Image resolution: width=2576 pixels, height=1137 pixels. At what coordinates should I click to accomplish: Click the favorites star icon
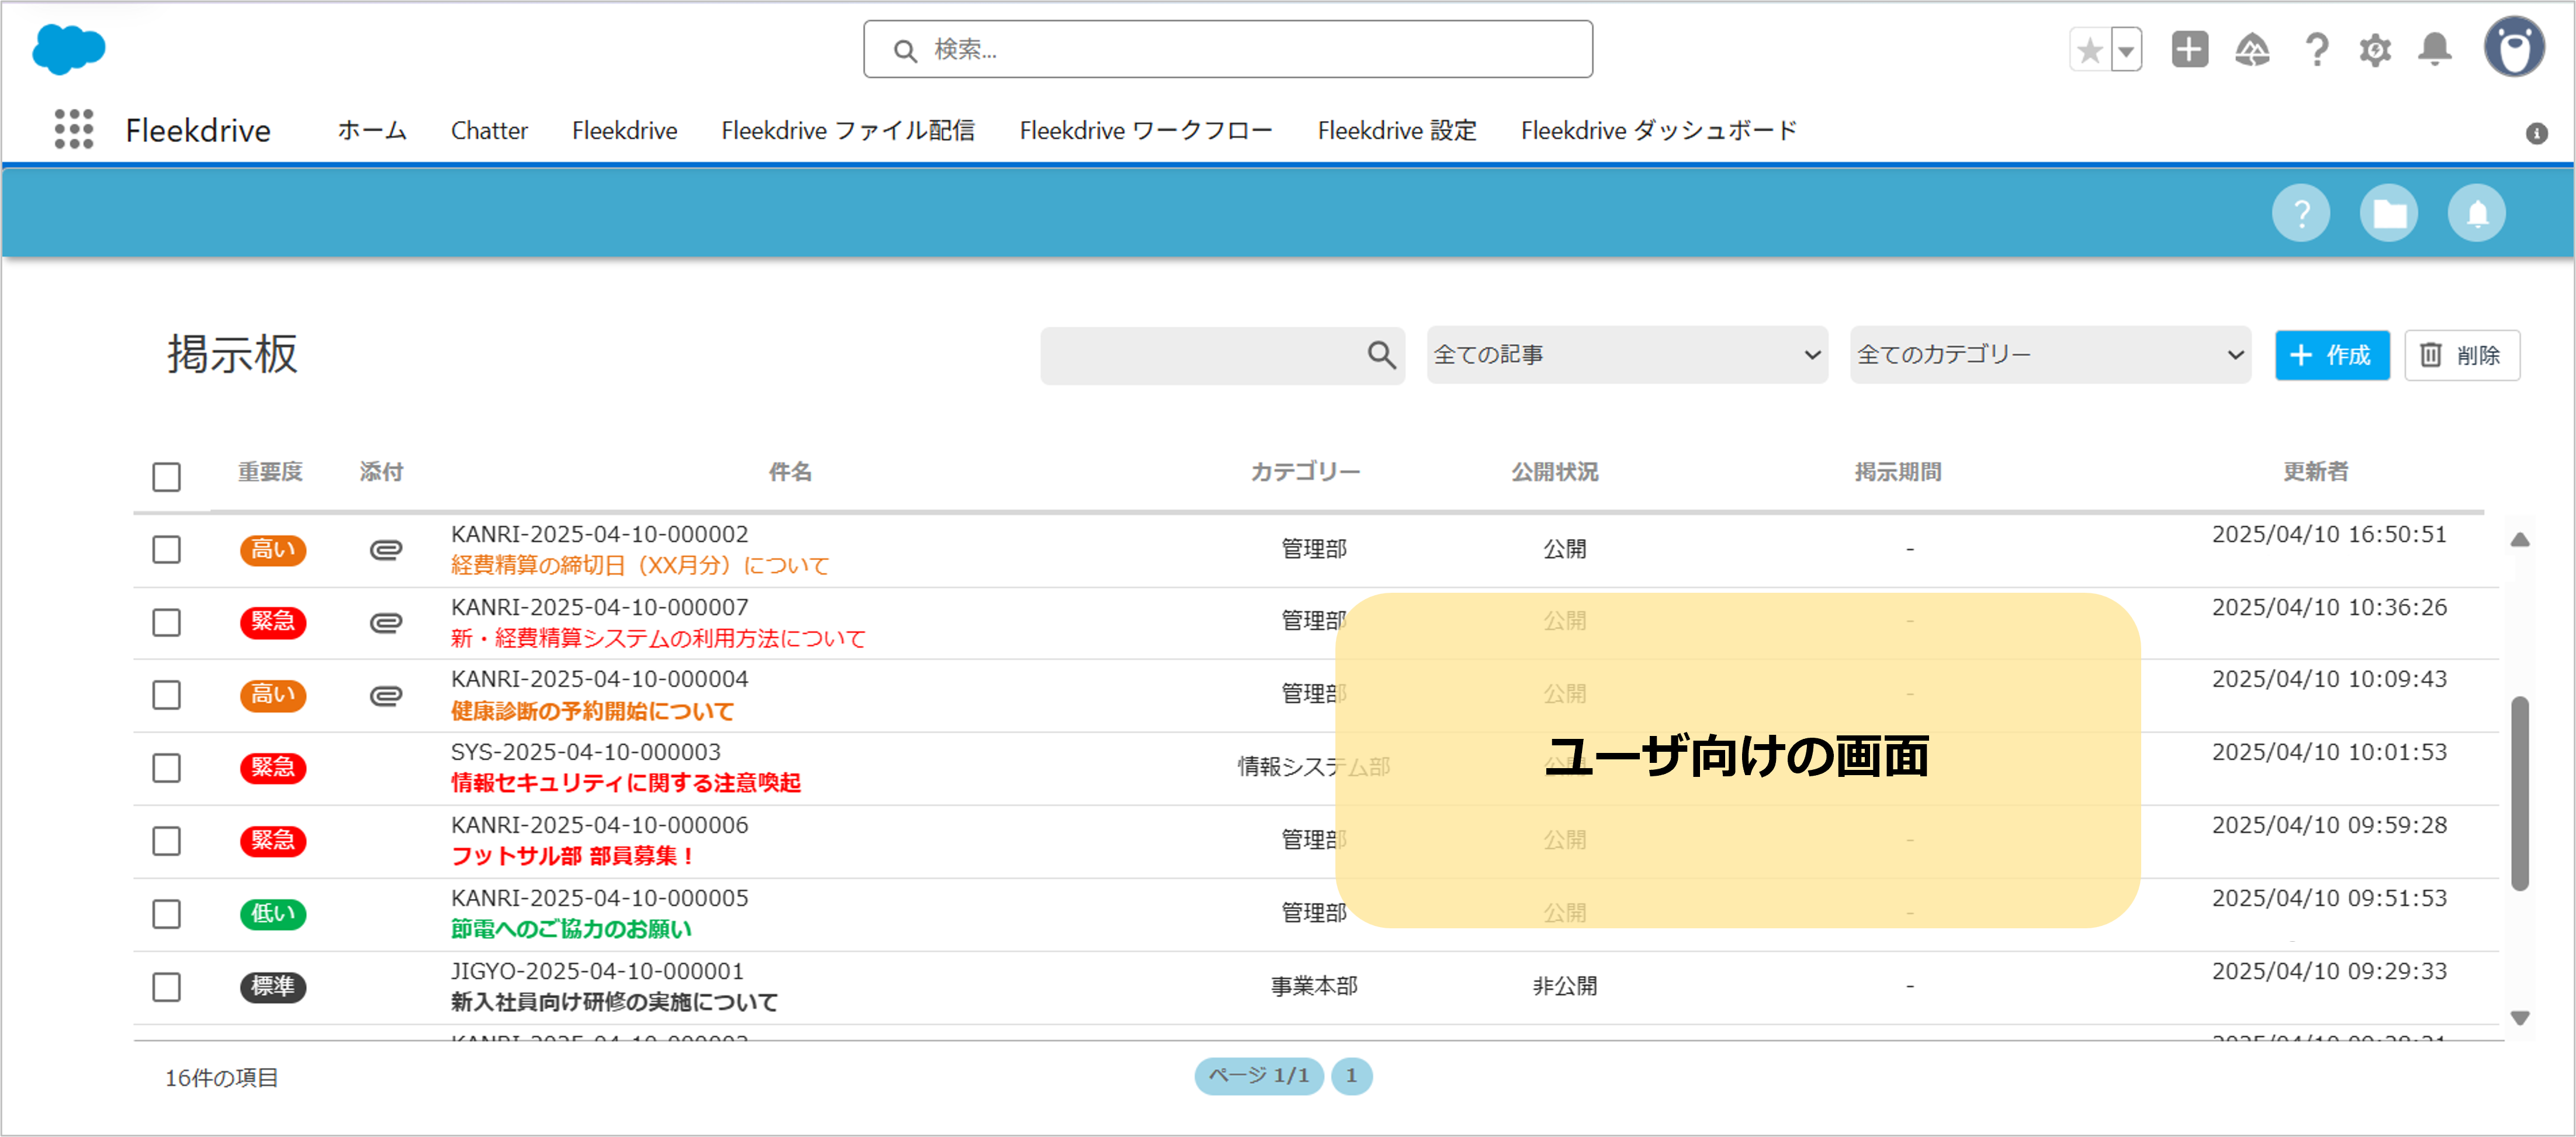coord(2089,50)
